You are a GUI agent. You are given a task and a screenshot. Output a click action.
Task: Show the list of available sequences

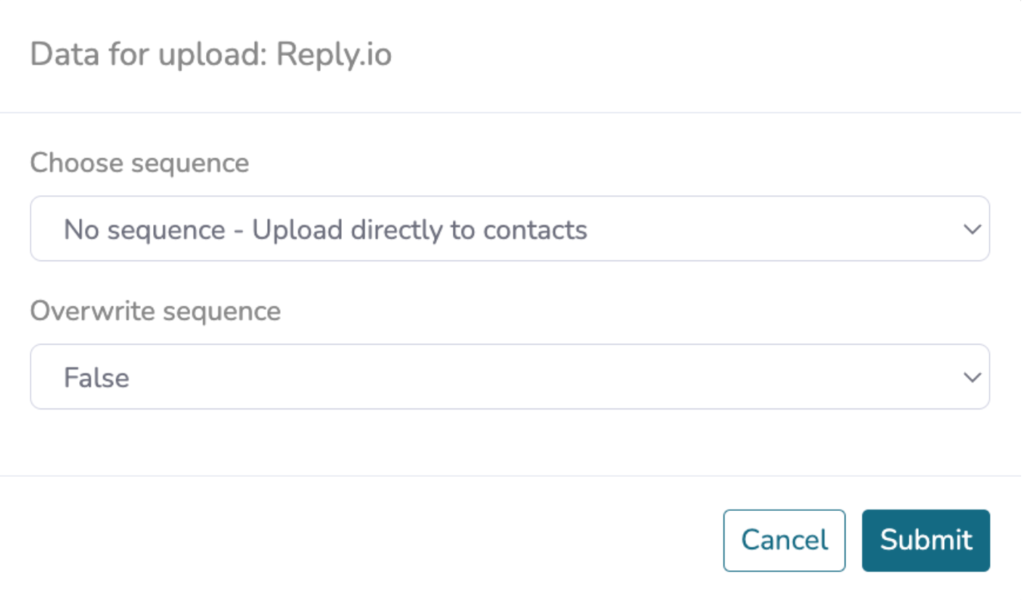509,229
